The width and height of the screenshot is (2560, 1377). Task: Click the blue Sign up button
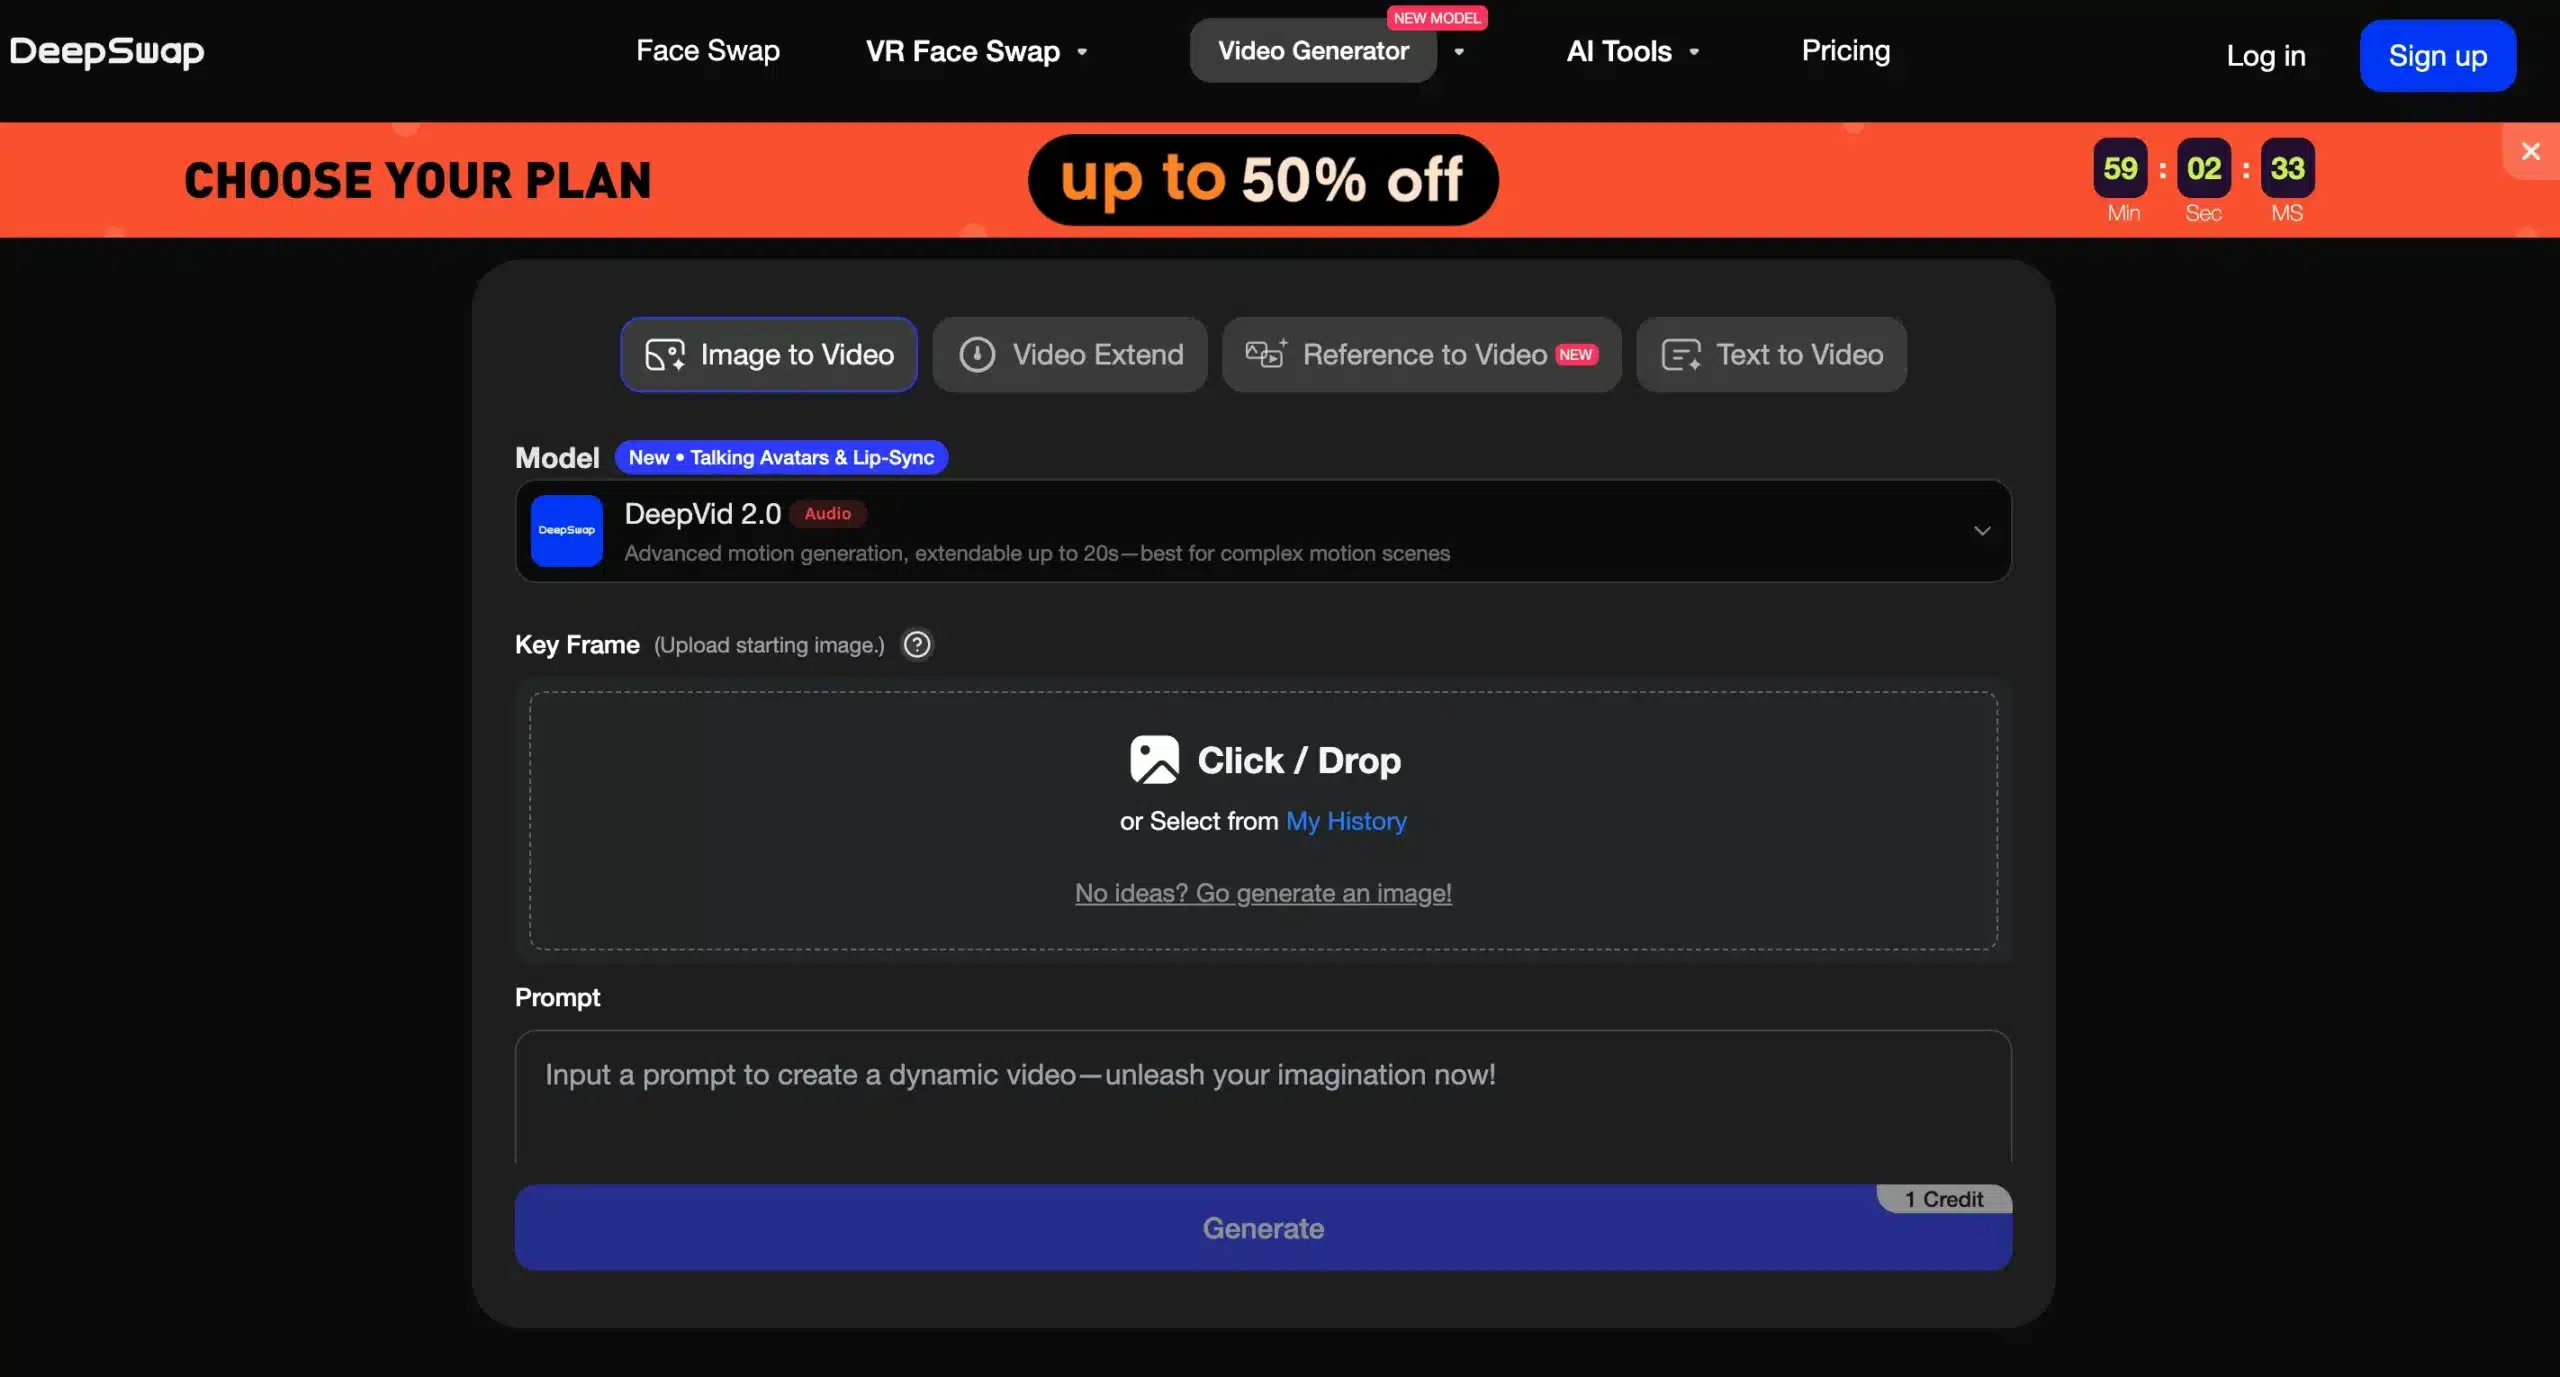click(x=2438, y=56)
